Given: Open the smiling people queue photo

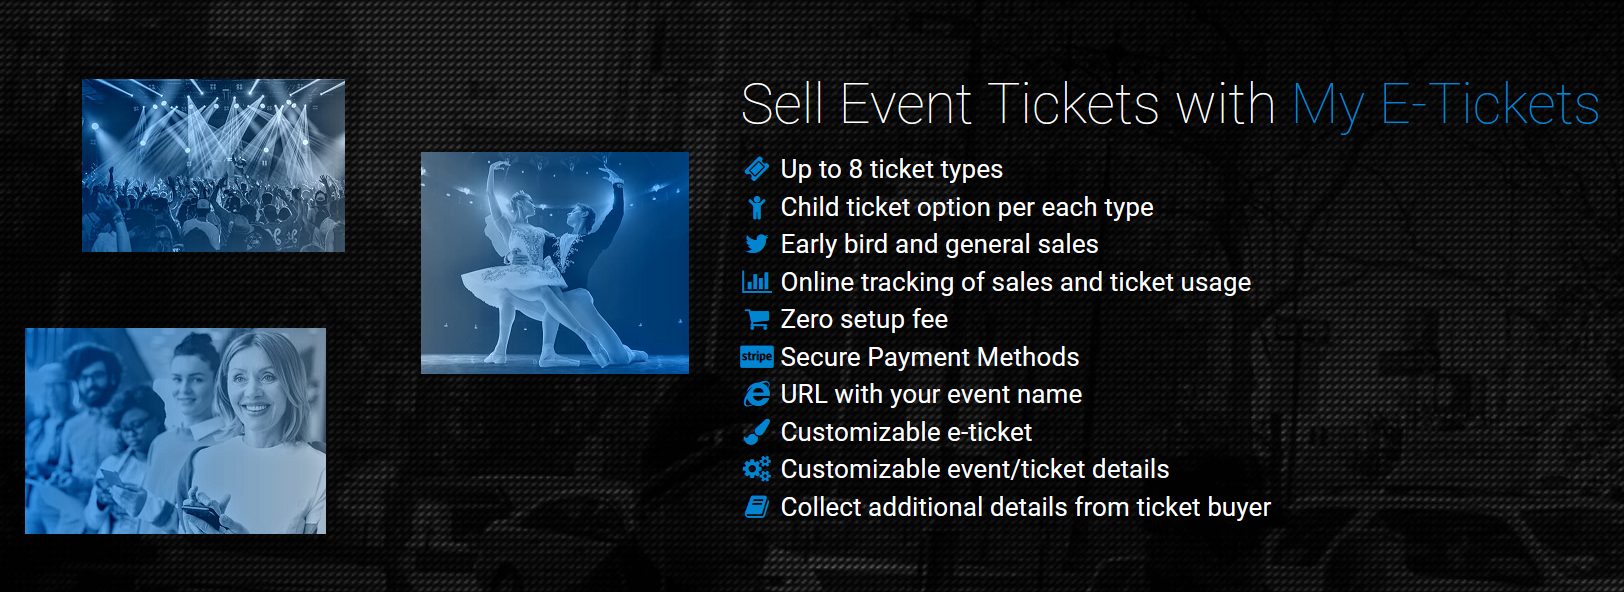Looking at the screenshot, I should [175, 431].
